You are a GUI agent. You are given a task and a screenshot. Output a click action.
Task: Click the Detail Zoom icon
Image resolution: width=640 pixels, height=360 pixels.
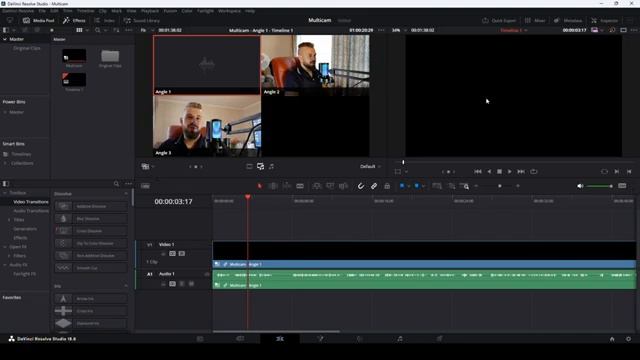click(x=451, y=186)
